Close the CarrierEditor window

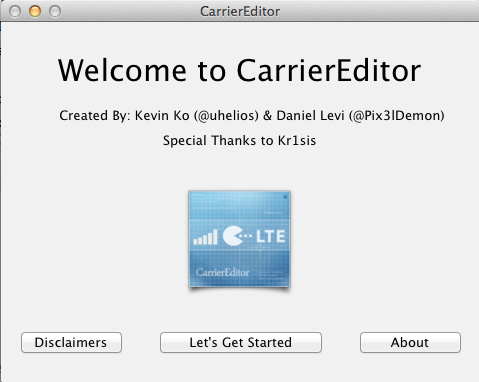[15, 11]
